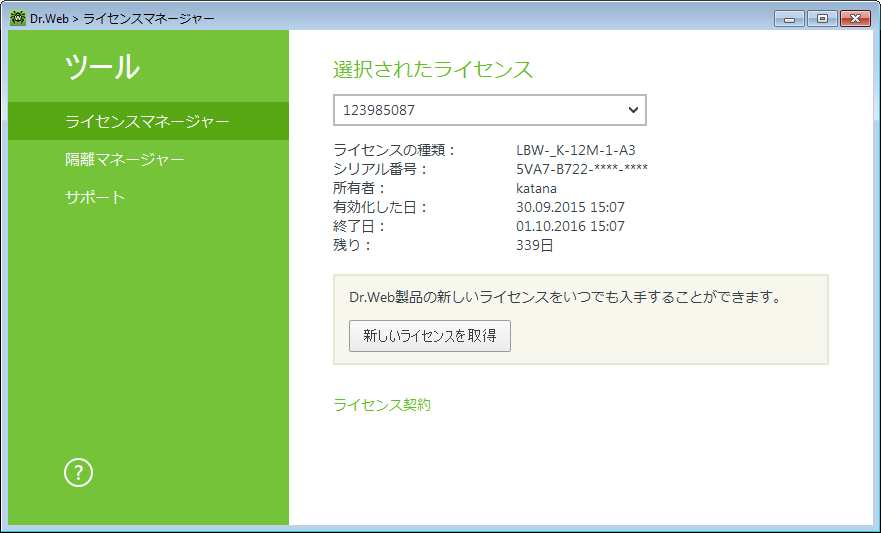Click the 有効化した日 label
The height and width of the screenshot is (533, 881).
380,207
